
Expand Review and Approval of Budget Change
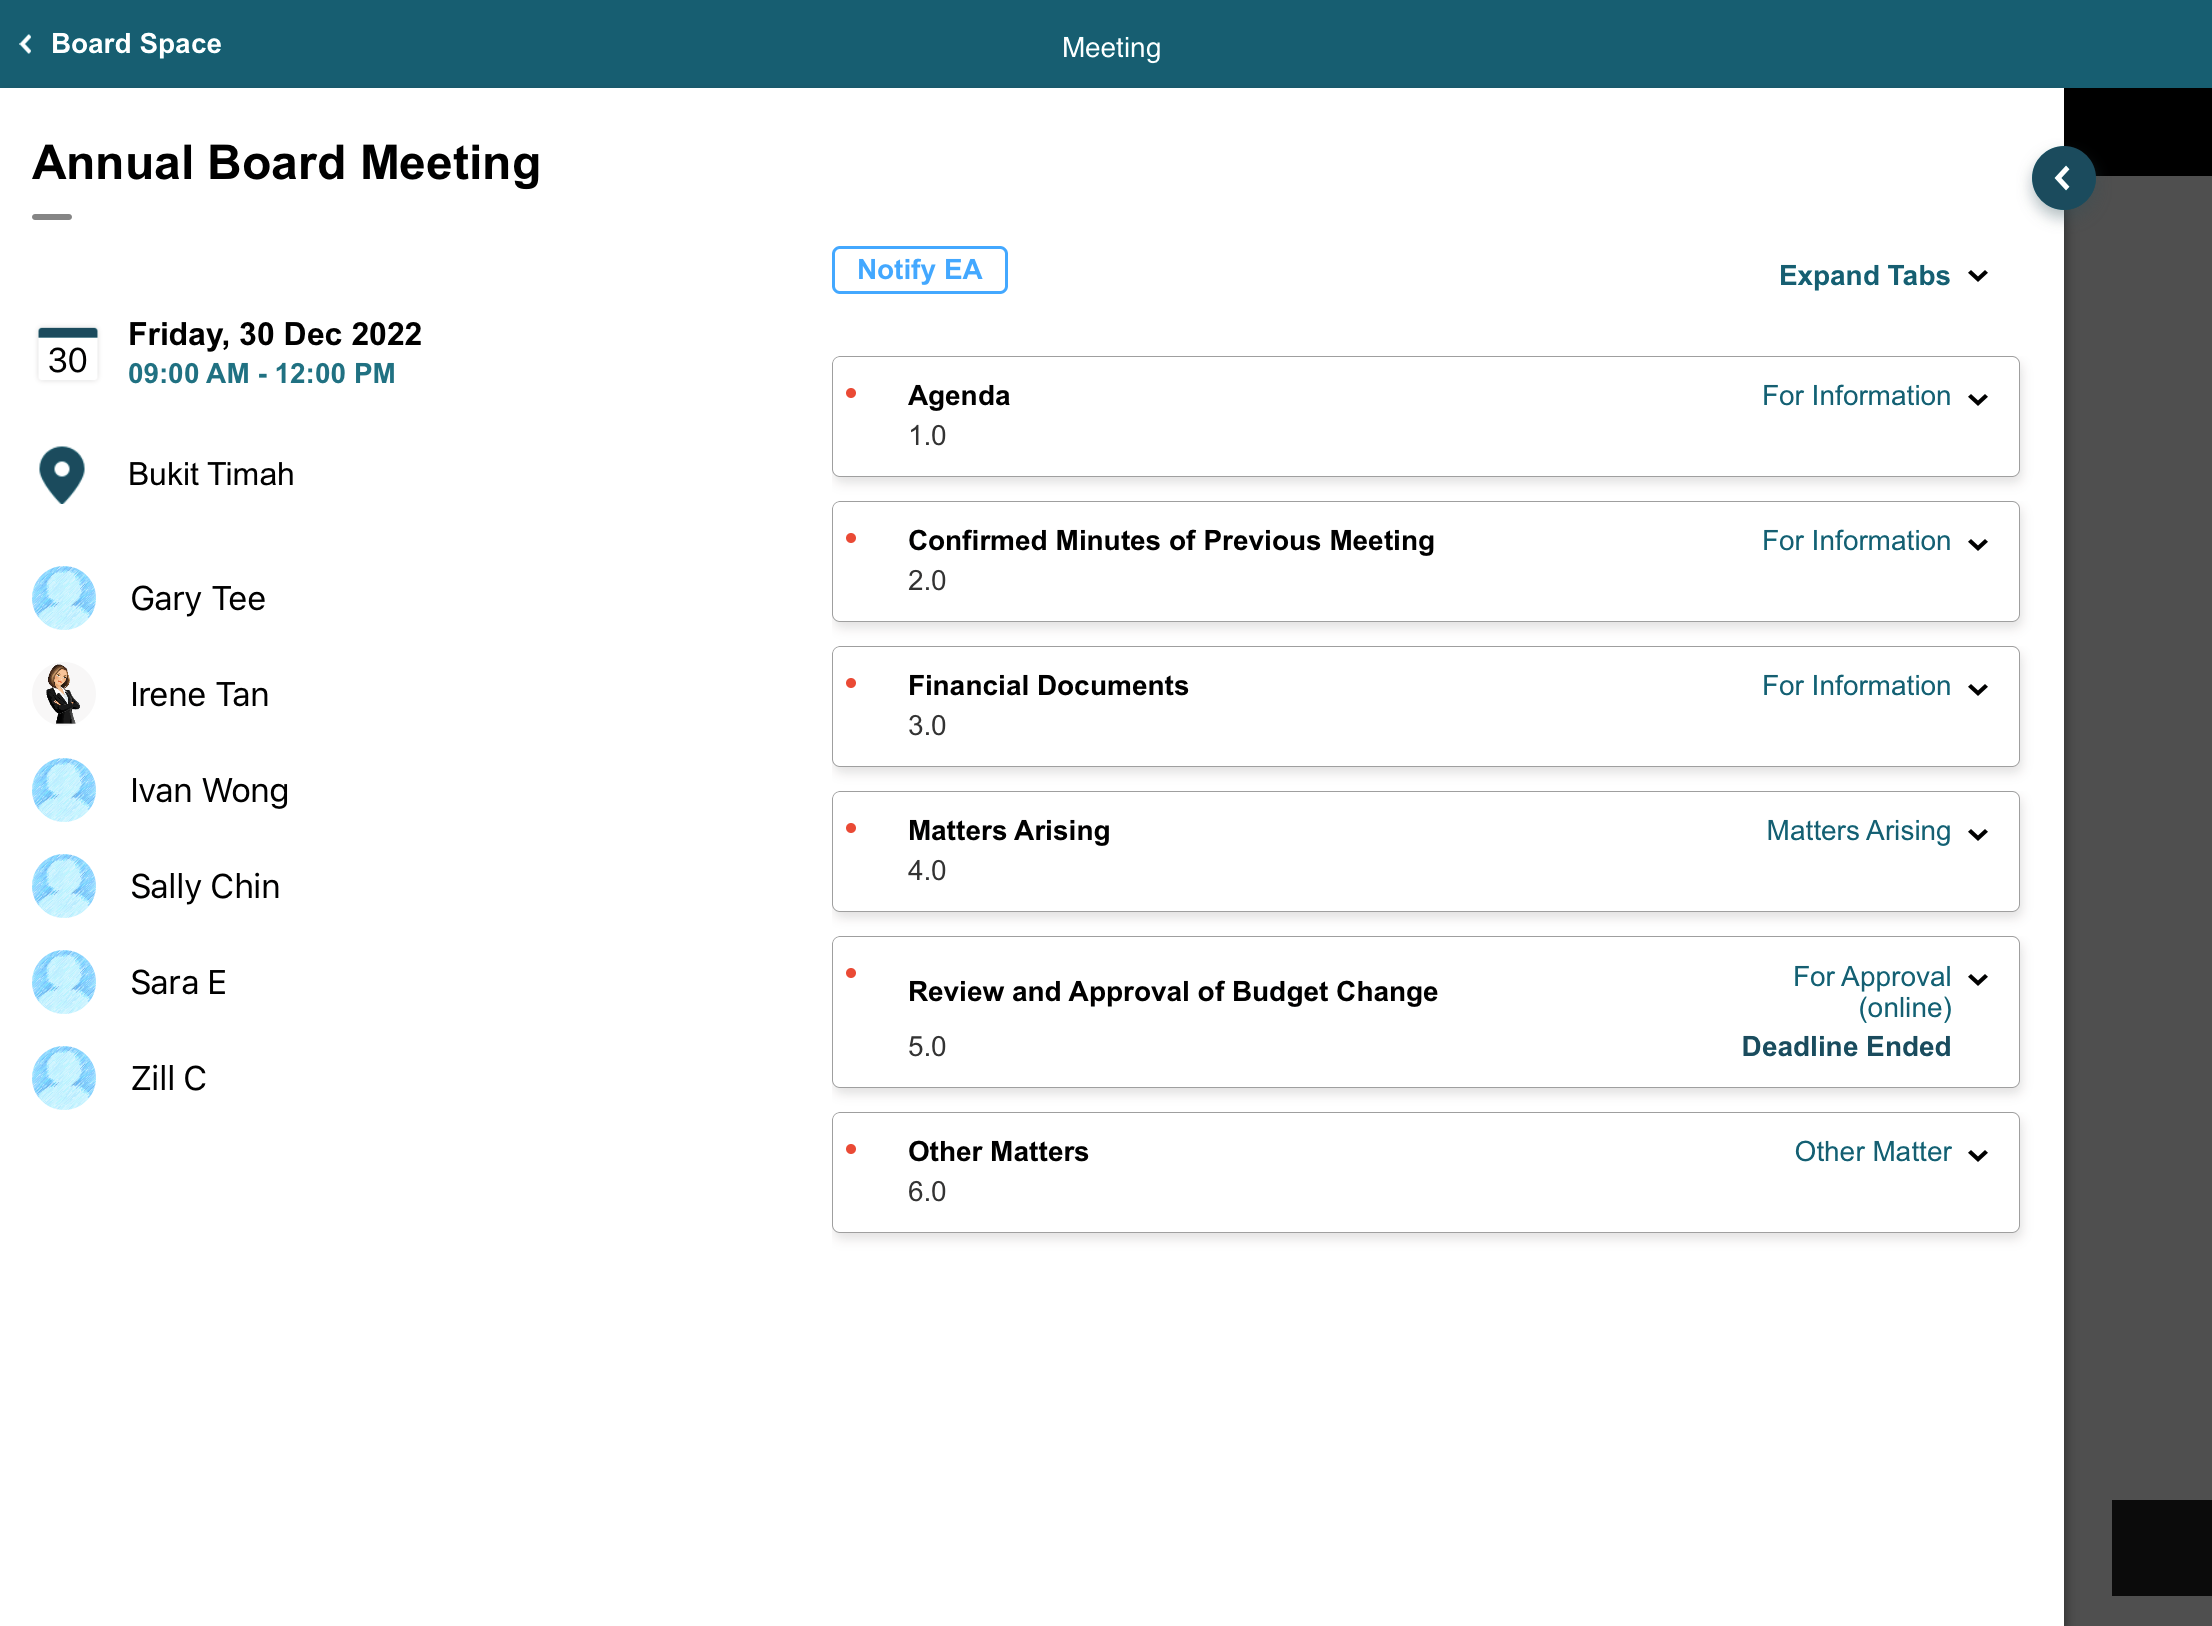(1977, 980)
